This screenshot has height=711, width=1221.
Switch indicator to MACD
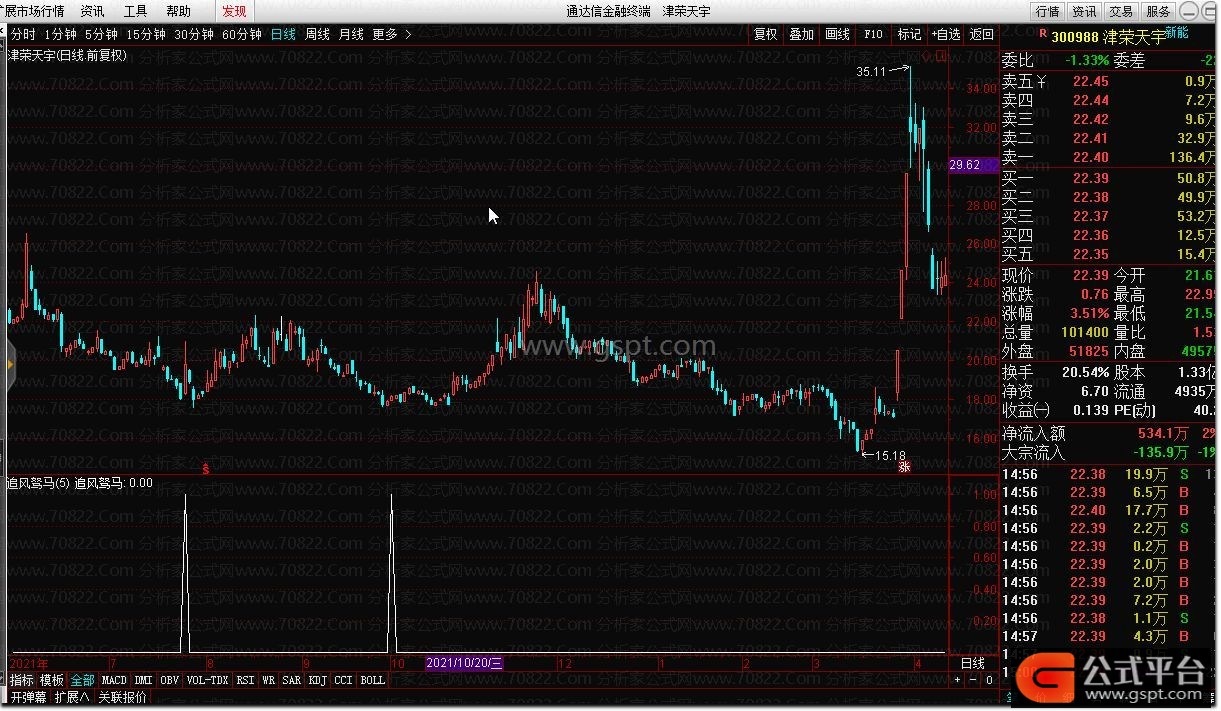pos(114,680)
